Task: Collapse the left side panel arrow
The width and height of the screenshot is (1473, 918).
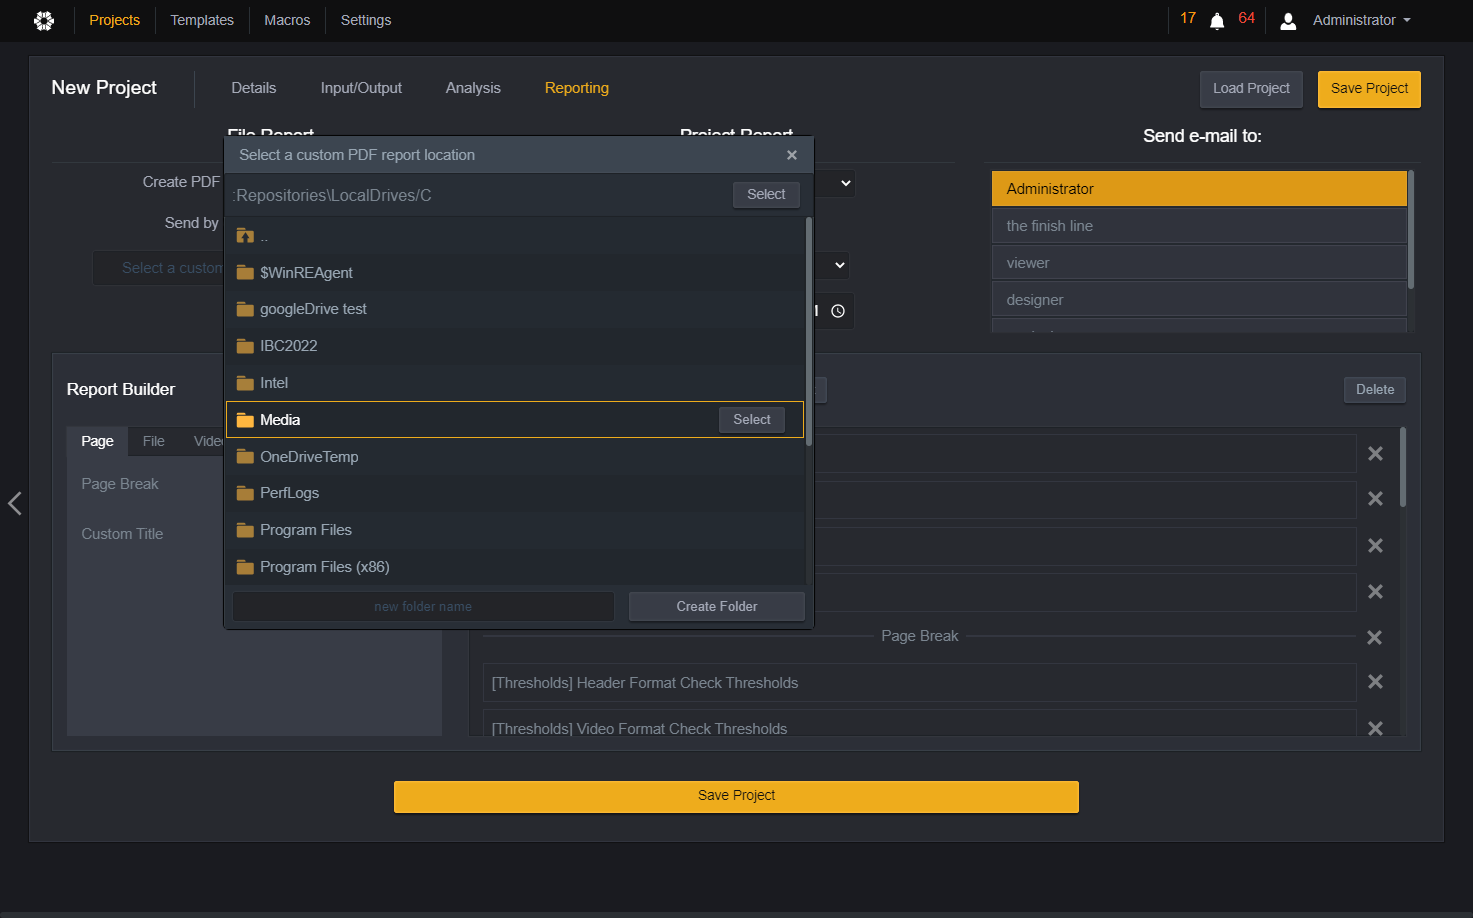Action: [x=14, y=503]
